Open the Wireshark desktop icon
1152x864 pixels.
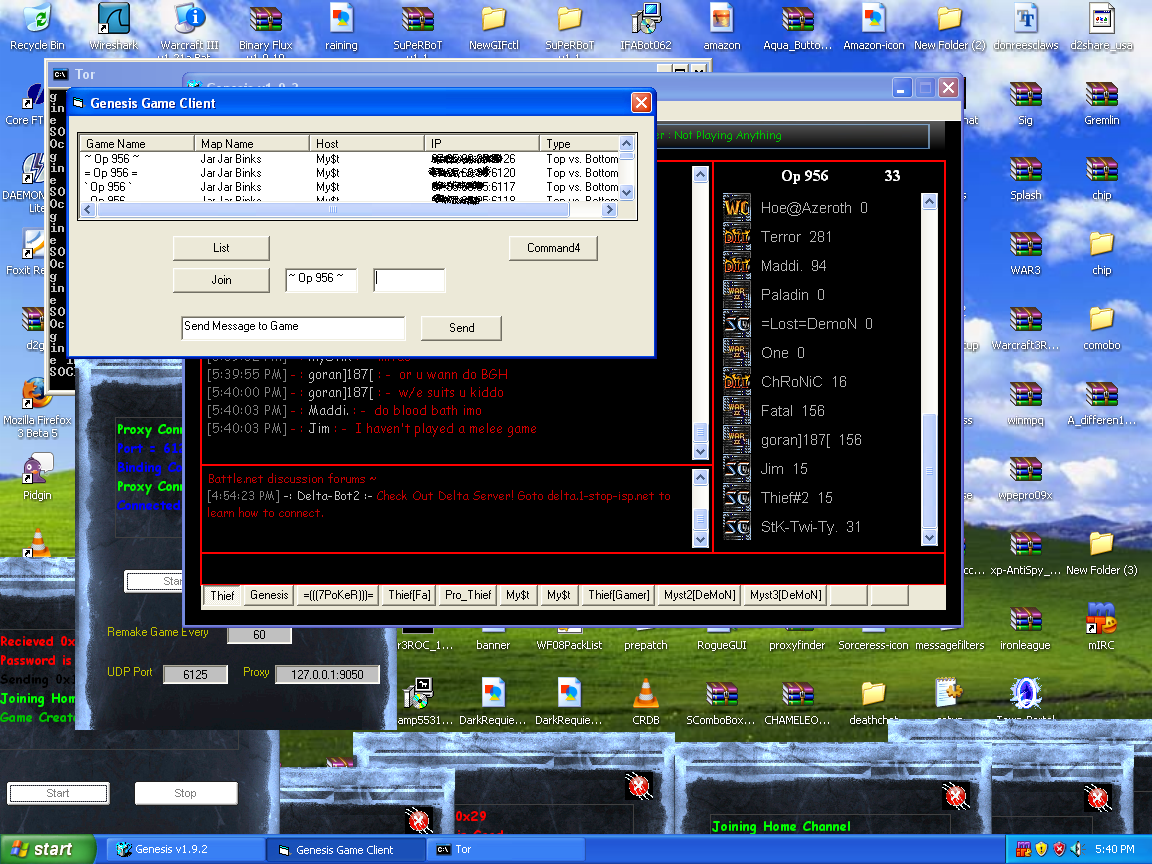(x=113, y=20)
